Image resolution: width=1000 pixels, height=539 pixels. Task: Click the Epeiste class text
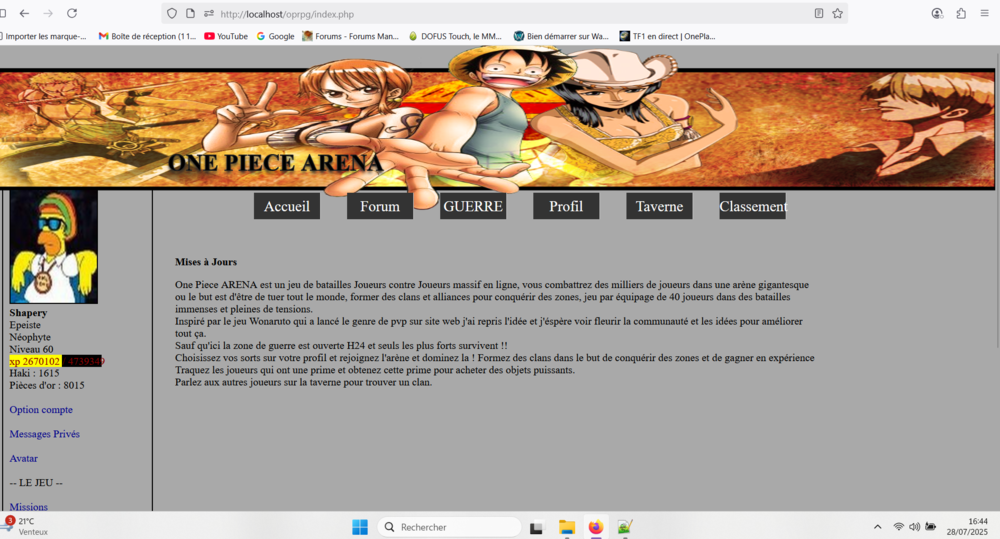pos(25,325)
